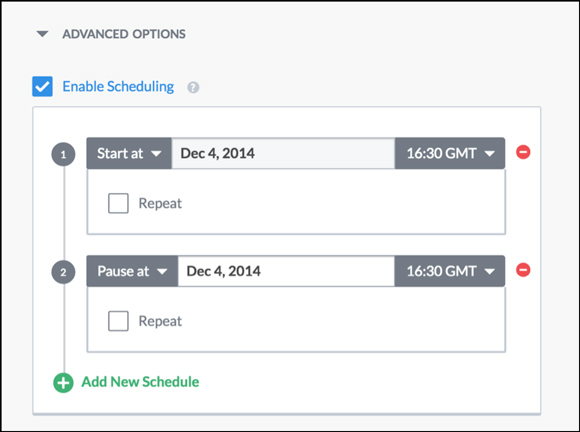Remove the second schedule with red minus
The width and height of the screenshot is (580, 432).
(523, 270)
